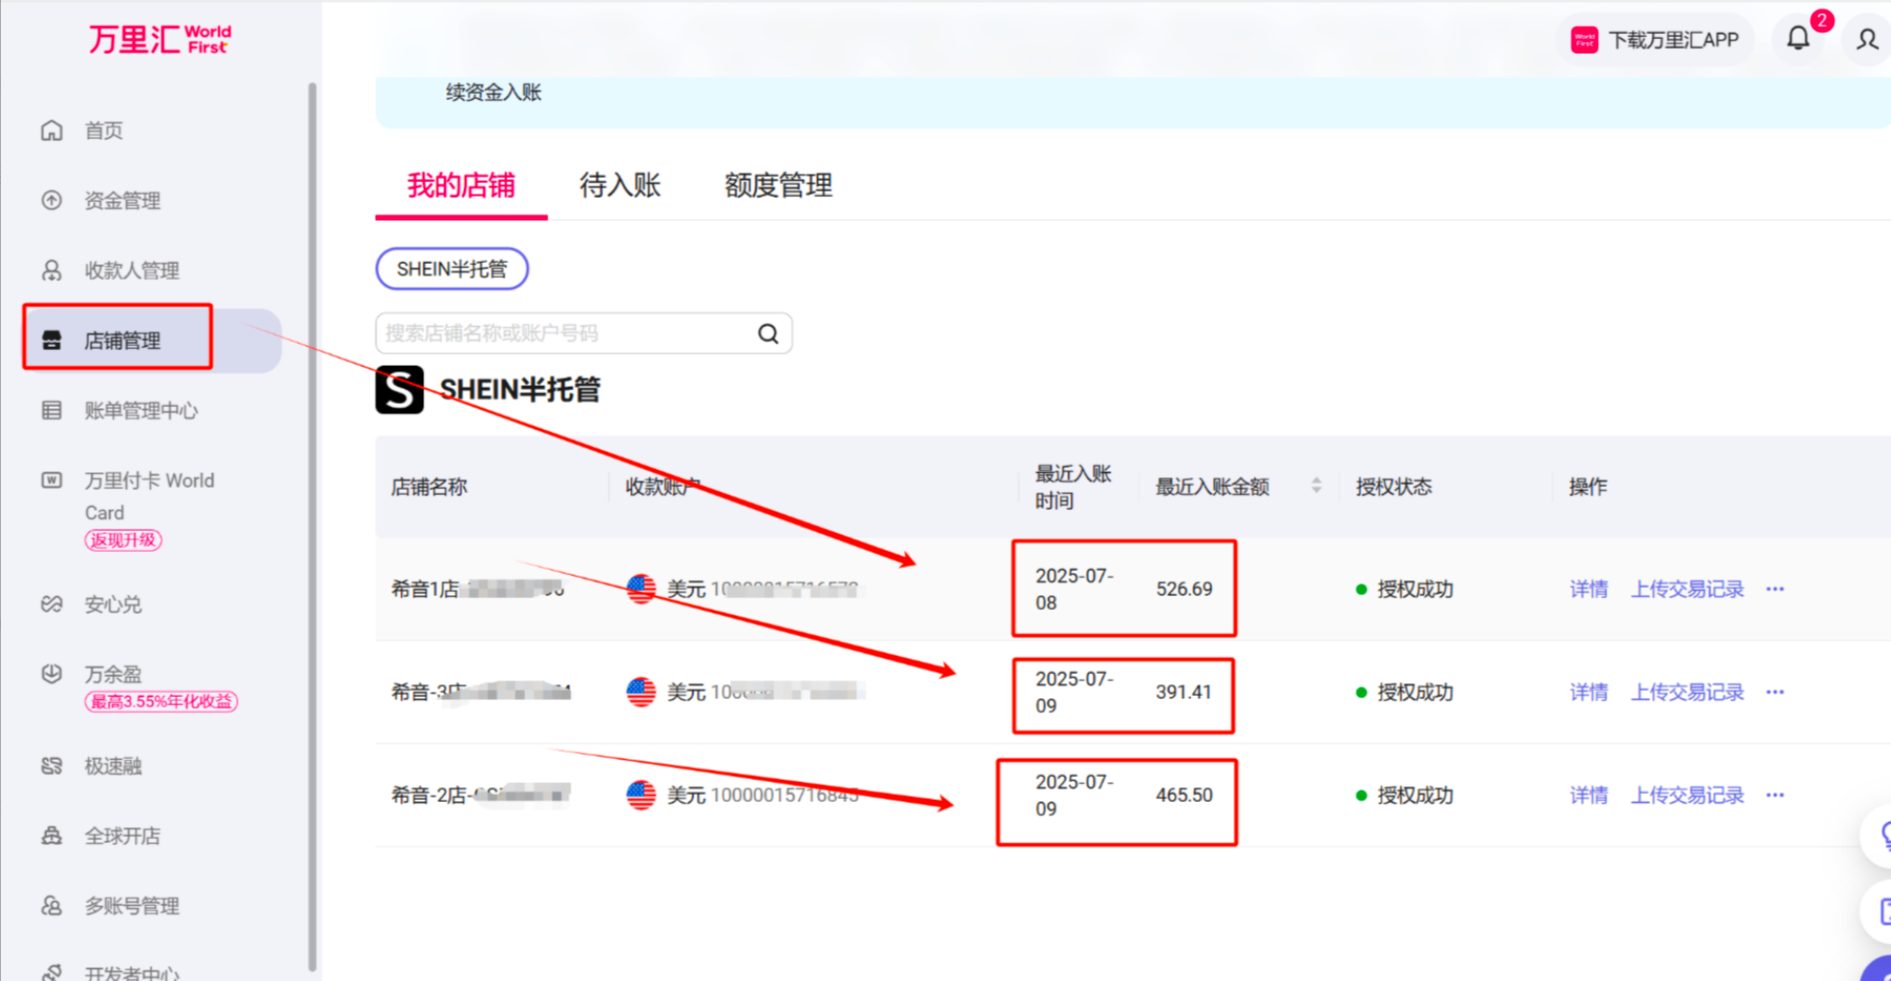Click the notification bell icon
The width and height of the screenshot is (1891, 981).
click(x=1798, y=39)
